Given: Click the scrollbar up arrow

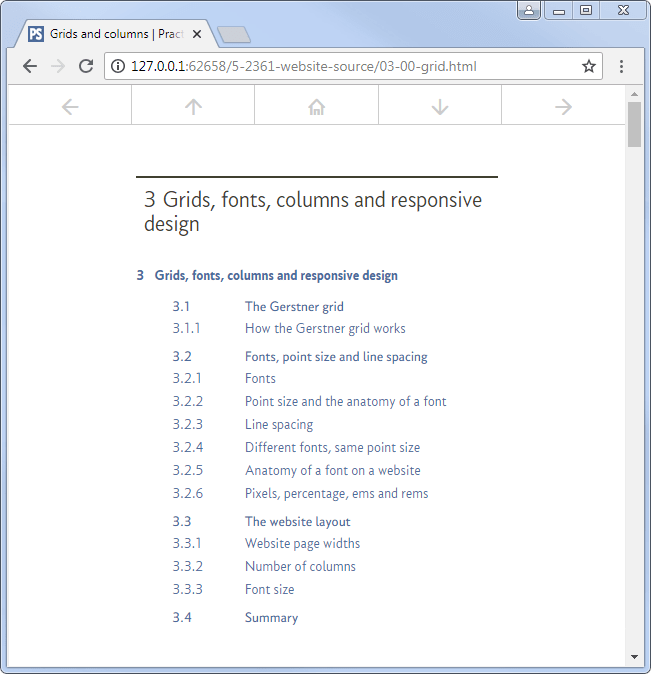Looking at the screenshot, I should (634, 94).
